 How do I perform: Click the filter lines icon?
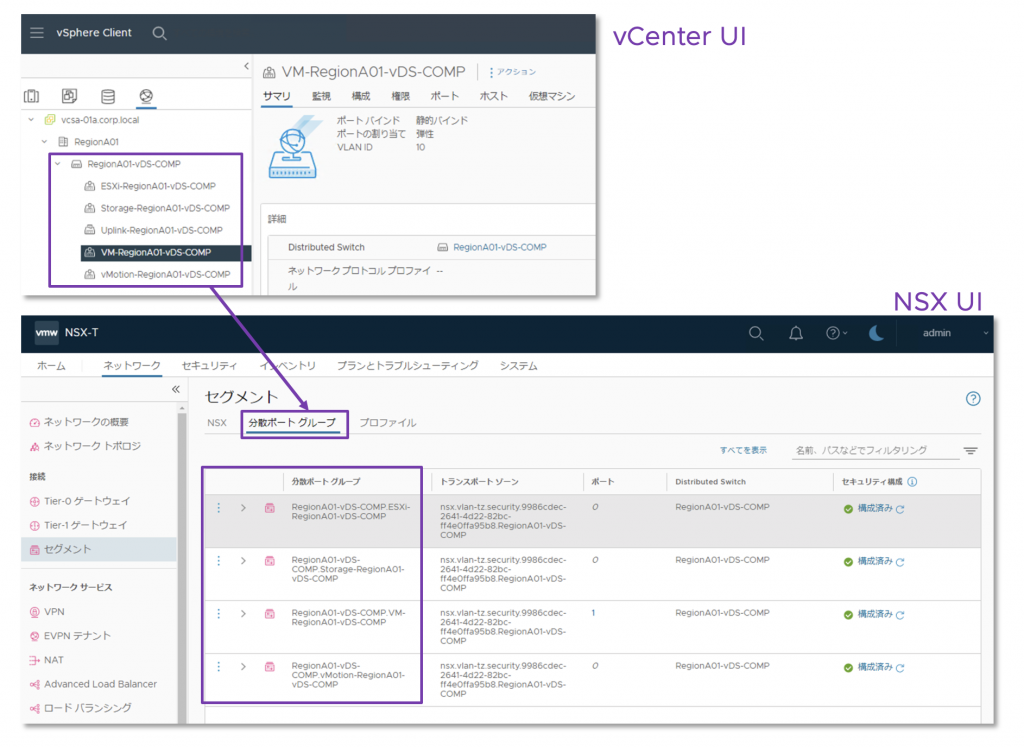pyautogui.click(x=970, y=451)
